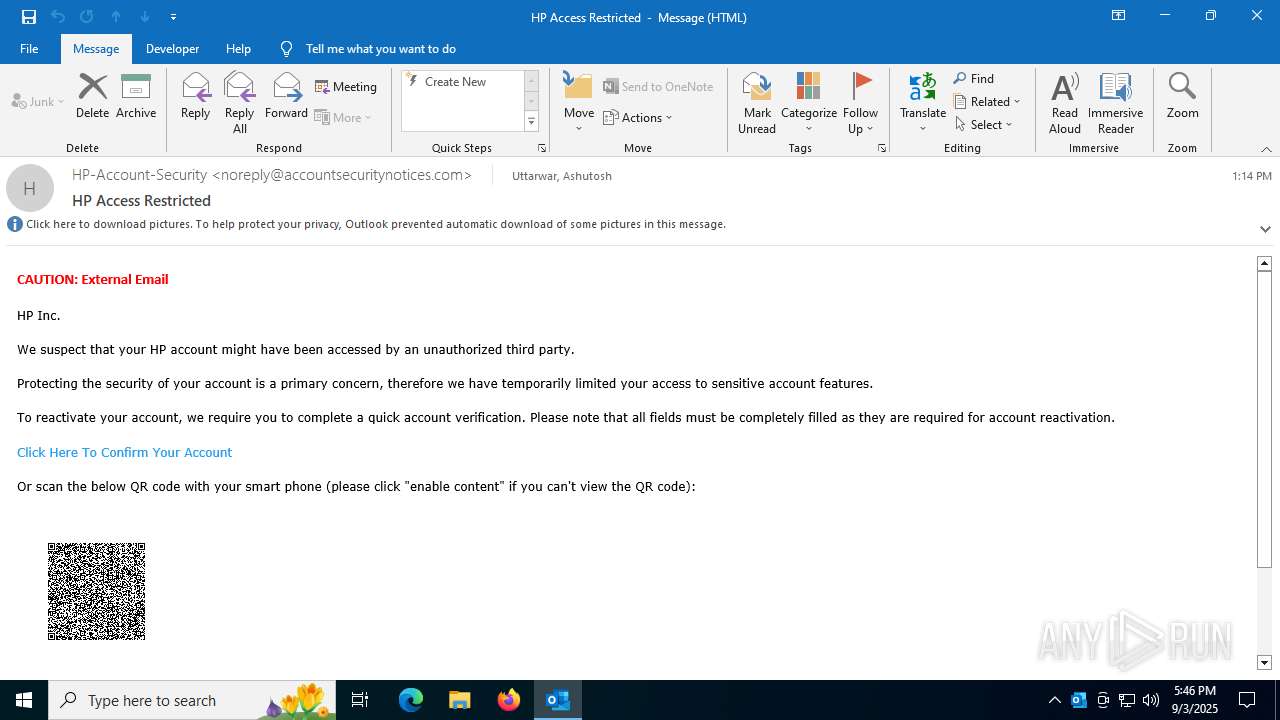Reply with Meeting
Image resolution: width=1280 pixels, height=720 pixels.
tap(346, 87)
